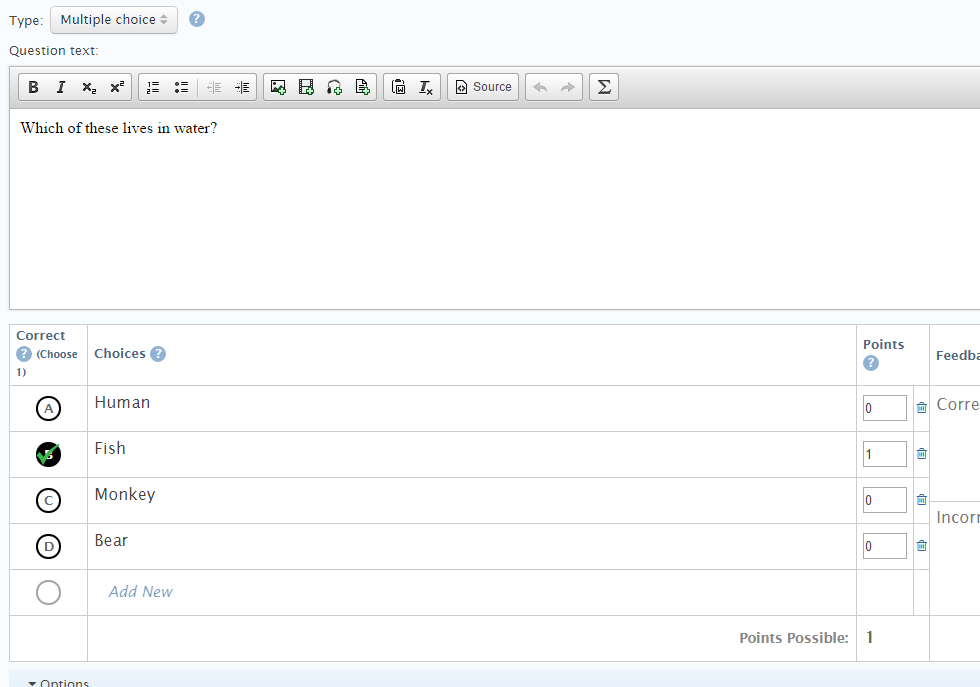Insert an image into question text
Image resolution: width=980 pixels, height=687 pixels.
click(279, 87)
